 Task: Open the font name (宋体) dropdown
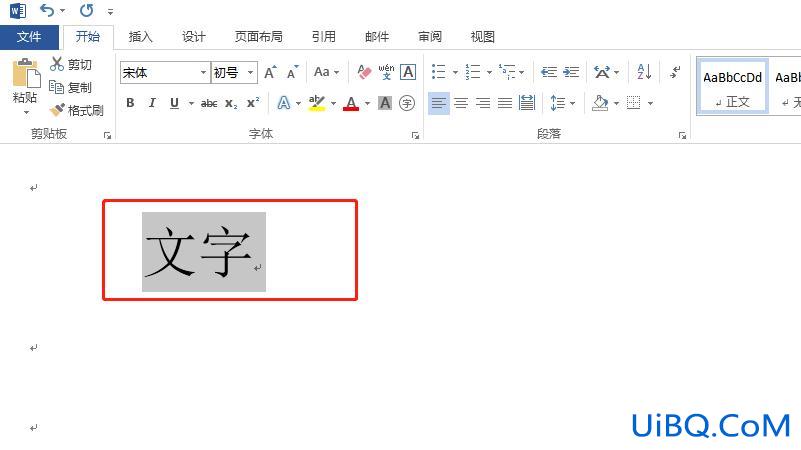coord(203,73)
